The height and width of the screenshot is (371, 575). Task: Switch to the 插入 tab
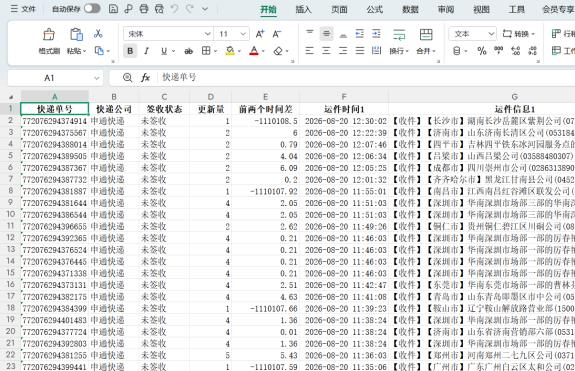[x=303, y=9]
